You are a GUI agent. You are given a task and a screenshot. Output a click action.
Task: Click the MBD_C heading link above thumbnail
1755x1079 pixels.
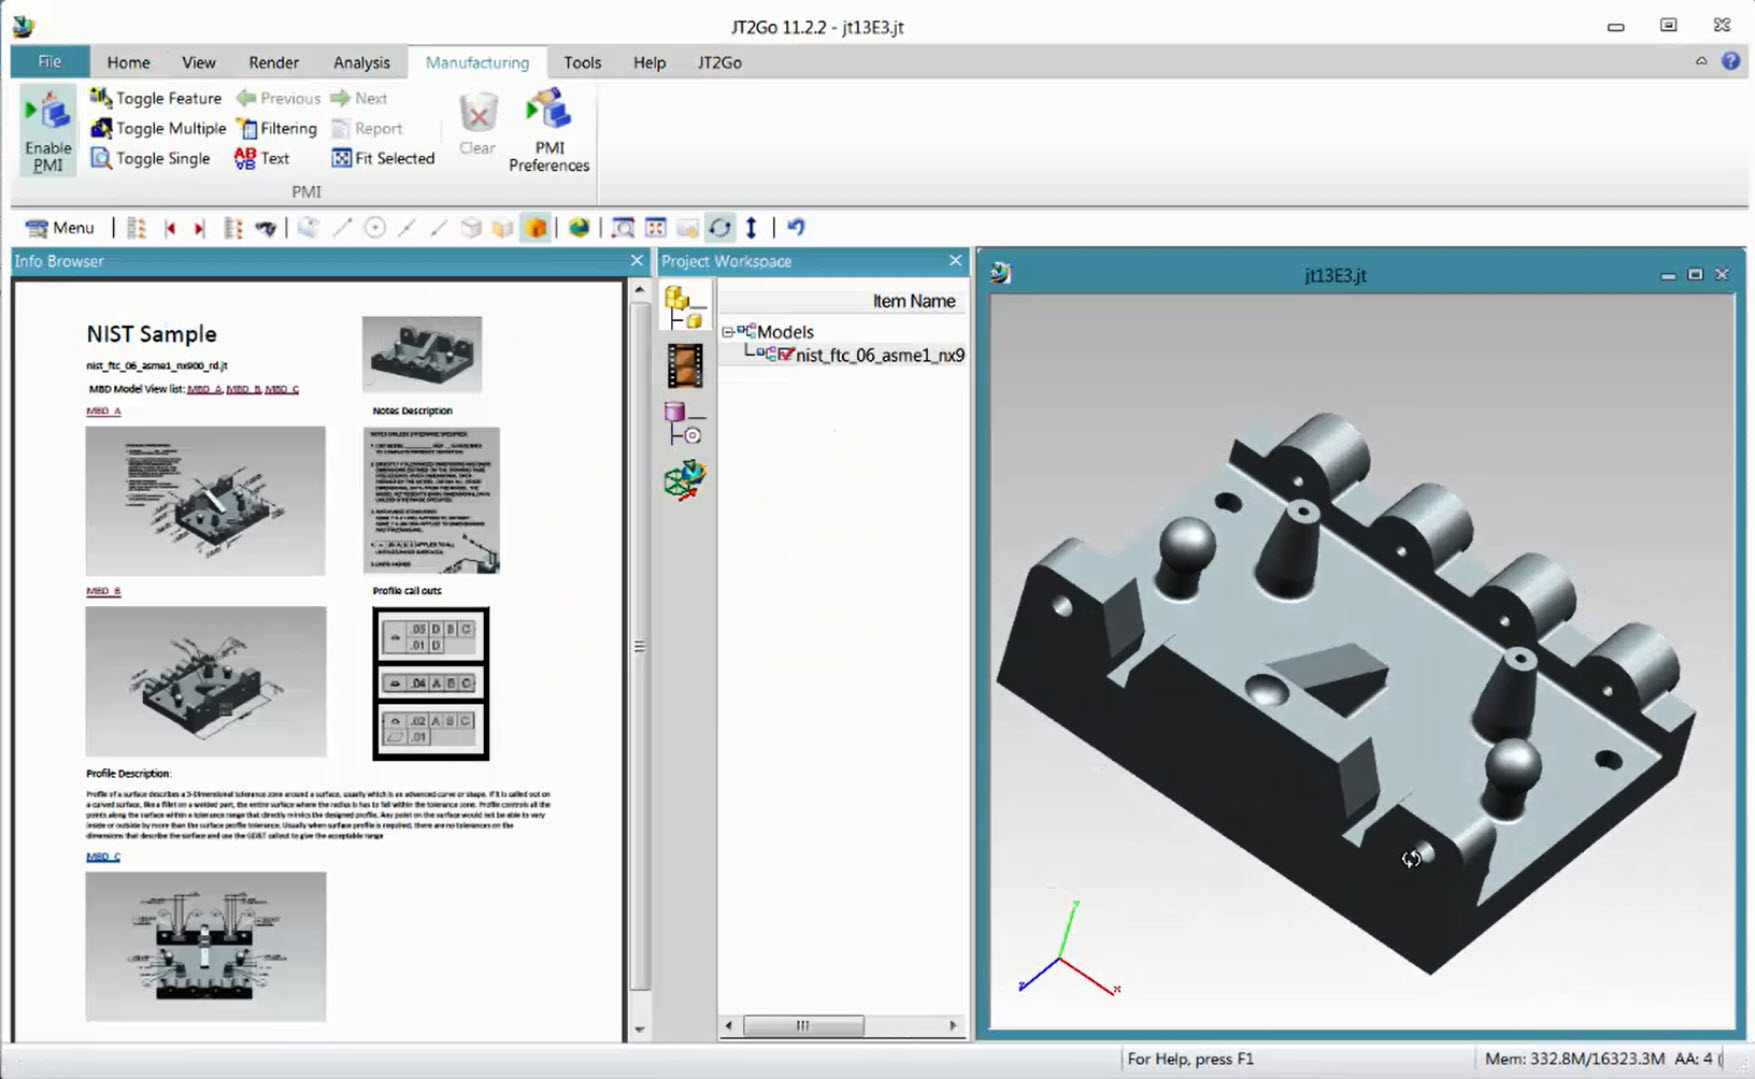click(x=103, y=857)
